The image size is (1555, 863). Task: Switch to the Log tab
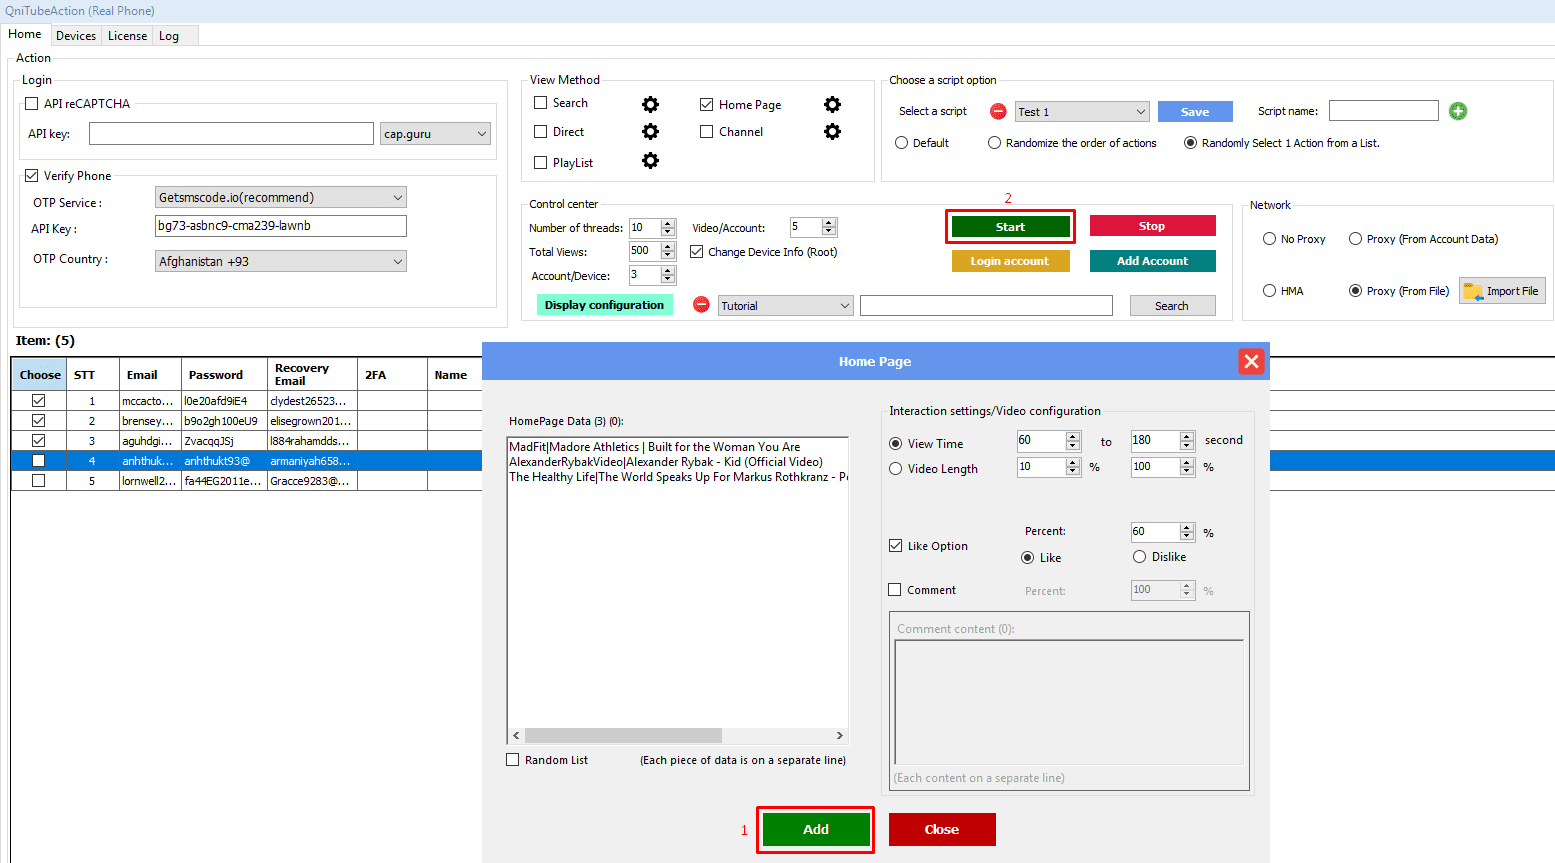coord(169,35)
